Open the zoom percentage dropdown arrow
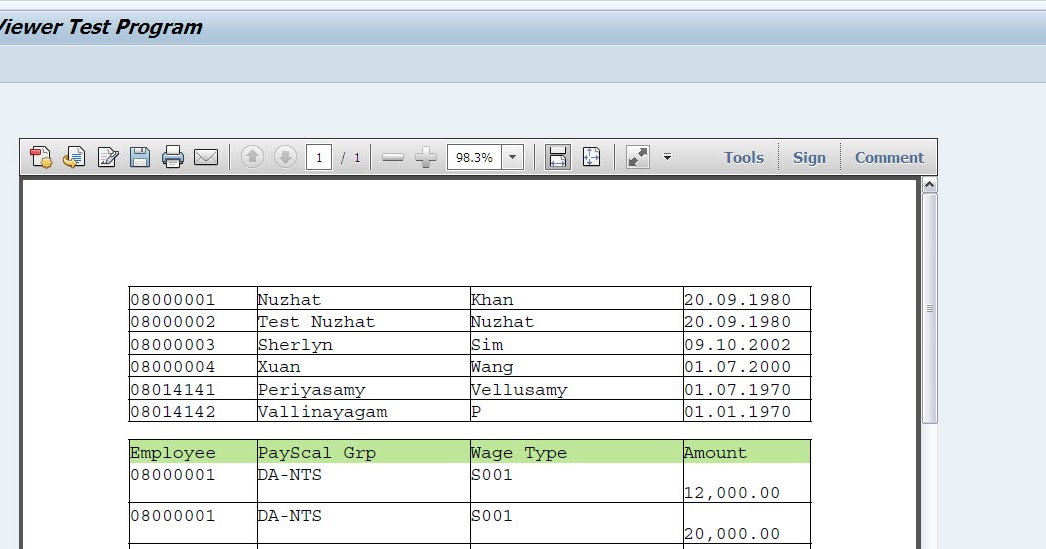Screen dimensions: 1046x549 (512, 157)
